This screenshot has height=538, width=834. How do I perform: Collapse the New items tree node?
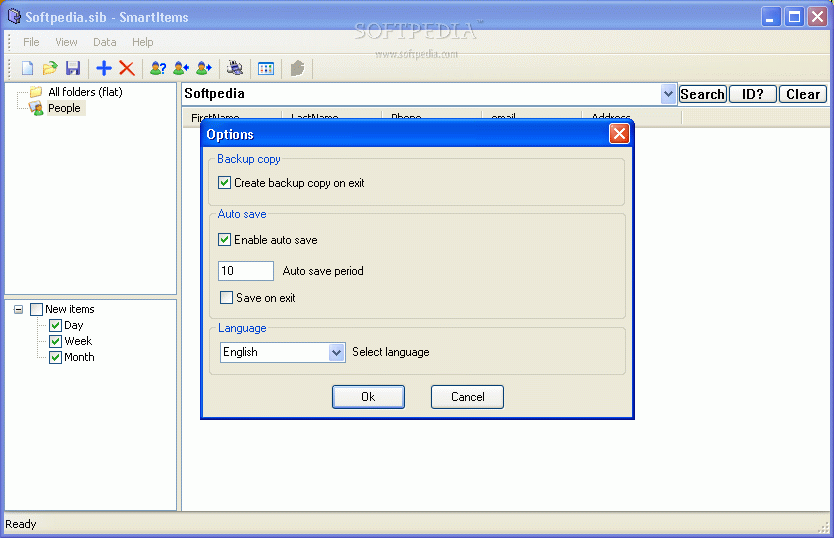click(19, 309)
